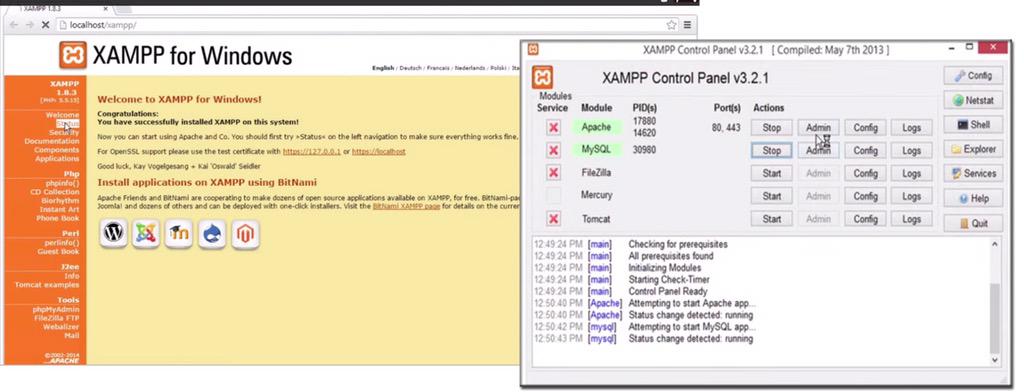The height and width of the screenshot is (392, 1024).
Task: Open the https://localhost link
Action: (x=379, y=152)
